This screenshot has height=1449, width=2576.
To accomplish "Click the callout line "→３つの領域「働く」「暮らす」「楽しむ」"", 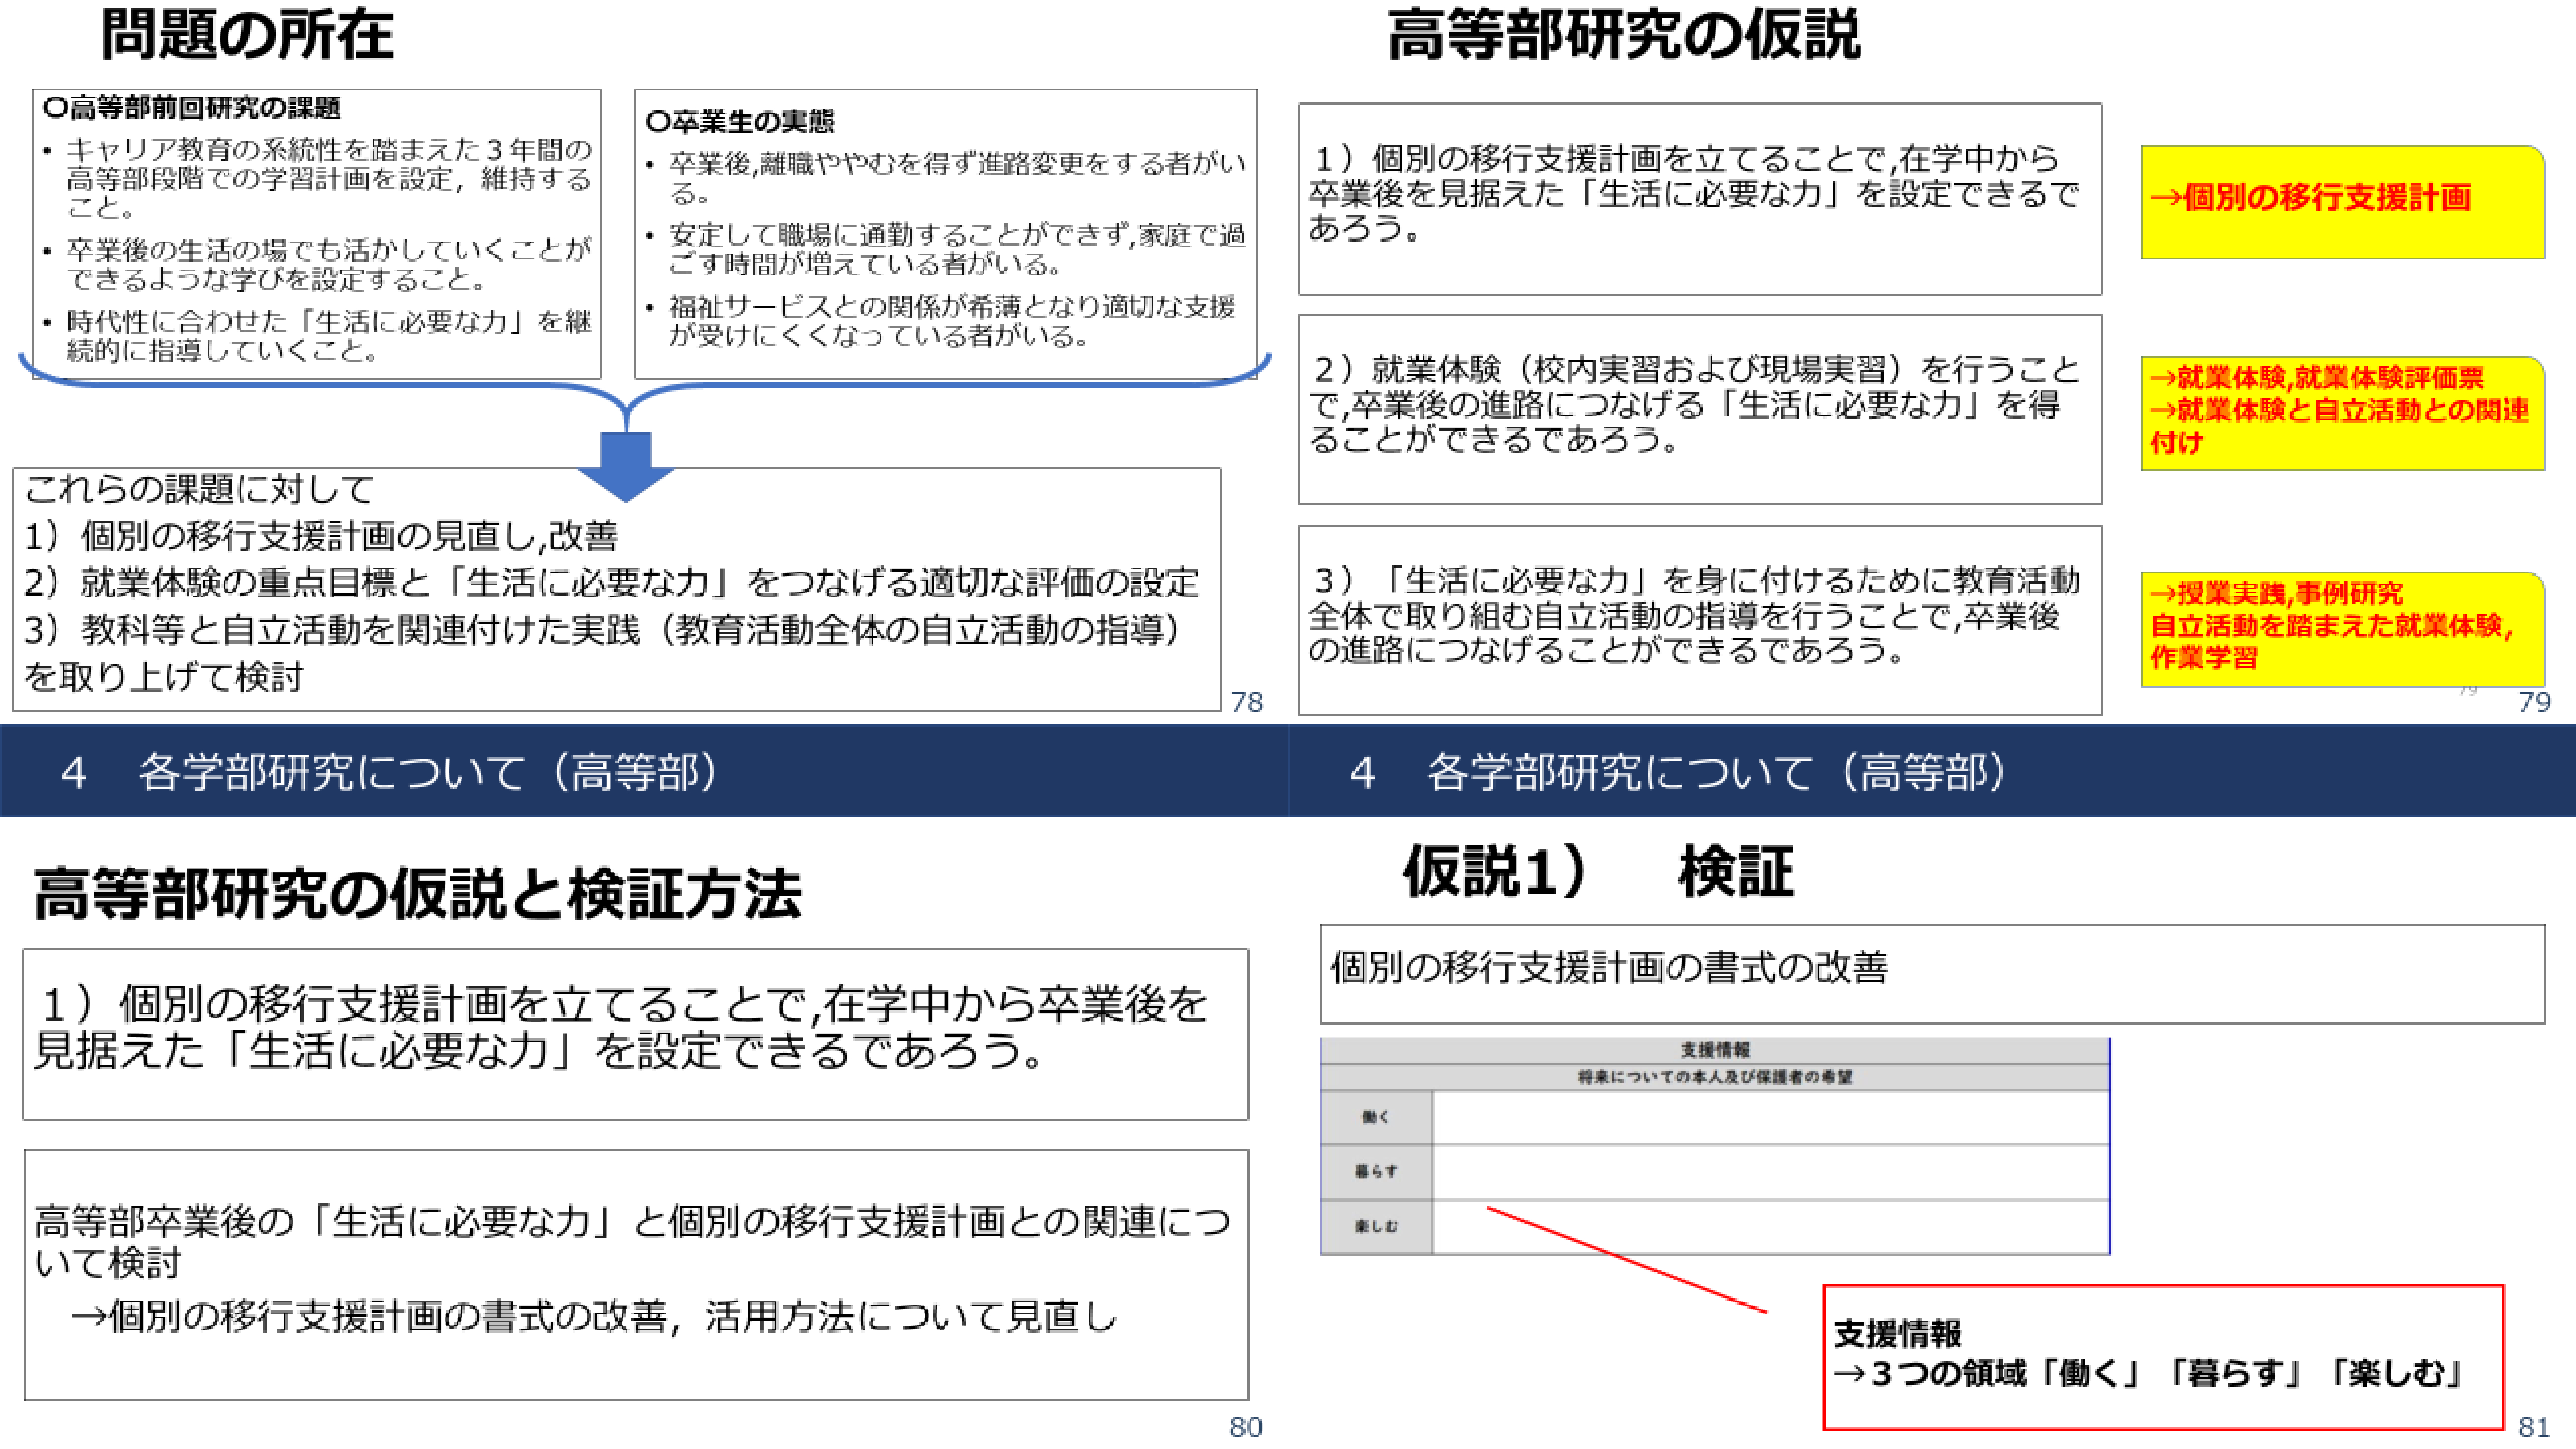I will pos(2149,1374).
